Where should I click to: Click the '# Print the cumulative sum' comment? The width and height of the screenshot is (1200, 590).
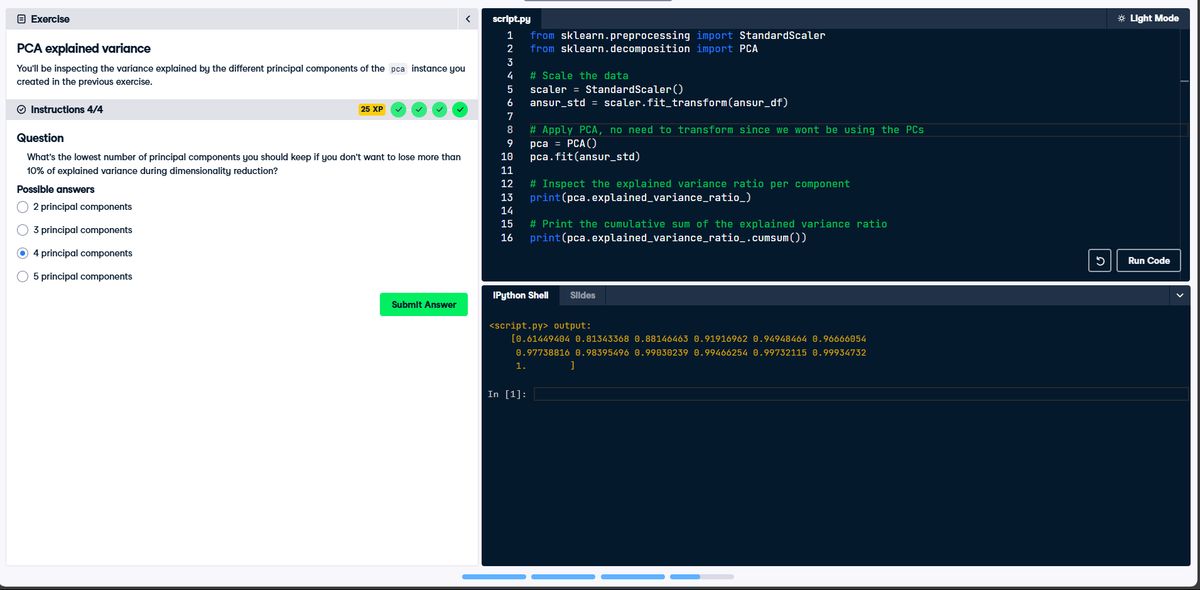(707, 224)
